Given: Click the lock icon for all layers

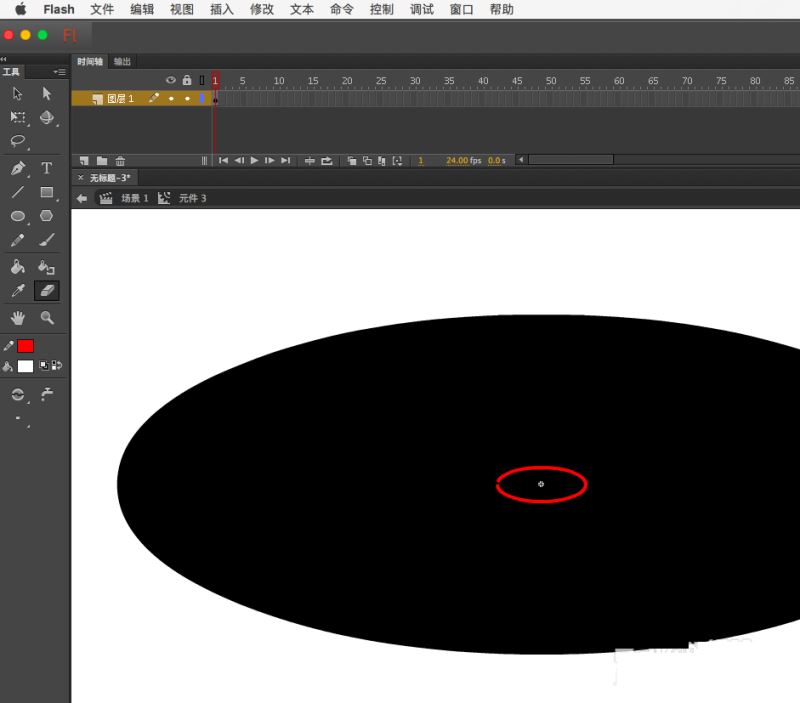Looking at the screenshot, I should click(x=187, y=80).
